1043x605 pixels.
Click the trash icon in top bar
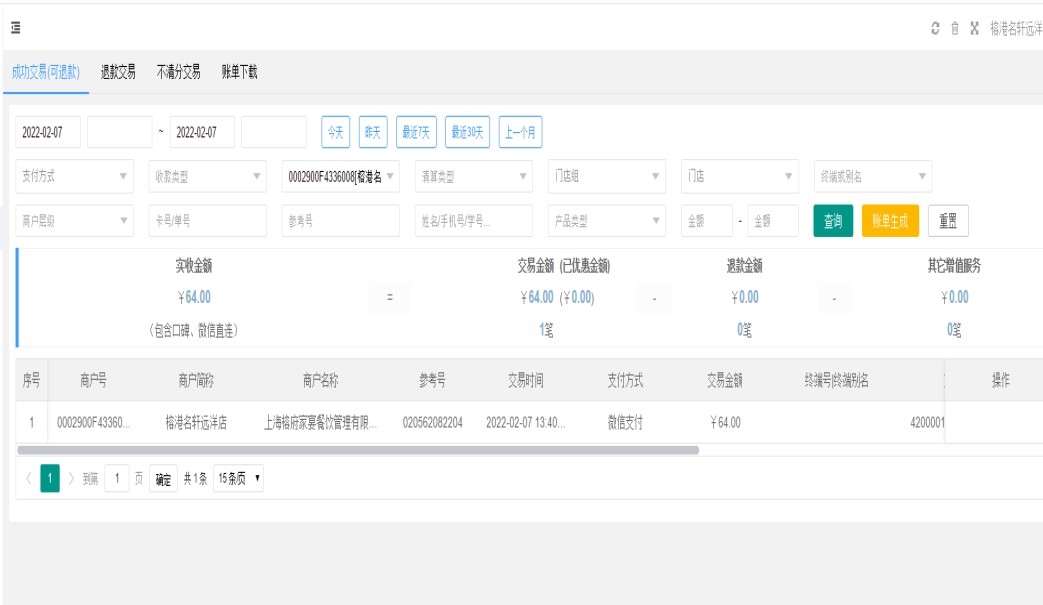pos(955,28)
